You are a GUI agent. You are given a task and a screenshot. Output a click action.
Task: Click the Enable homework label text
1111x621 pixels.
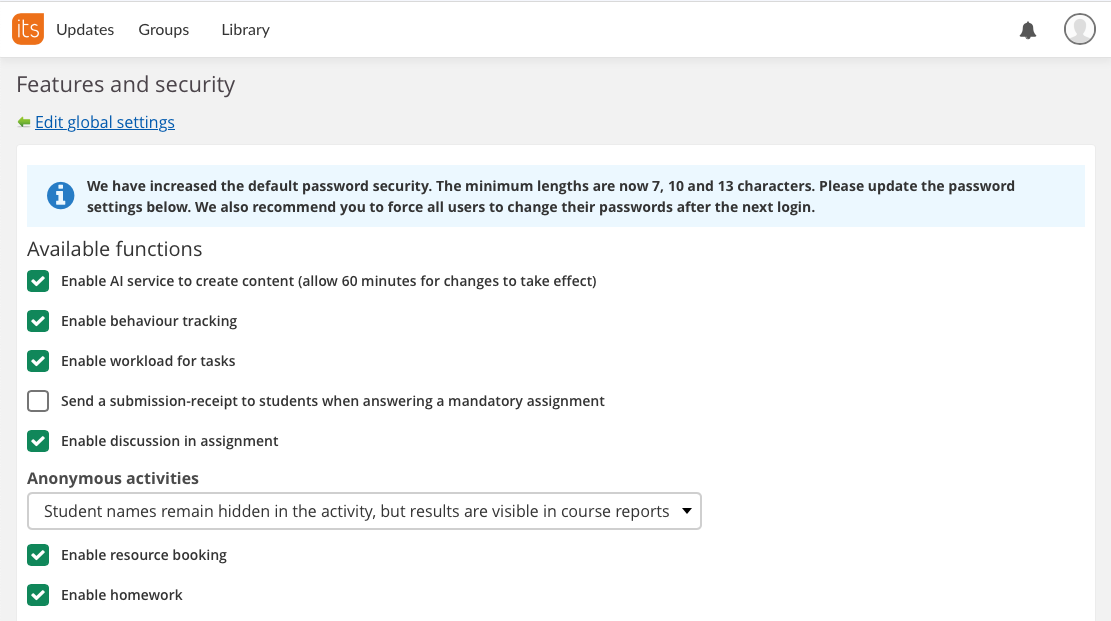click(122, 595)
